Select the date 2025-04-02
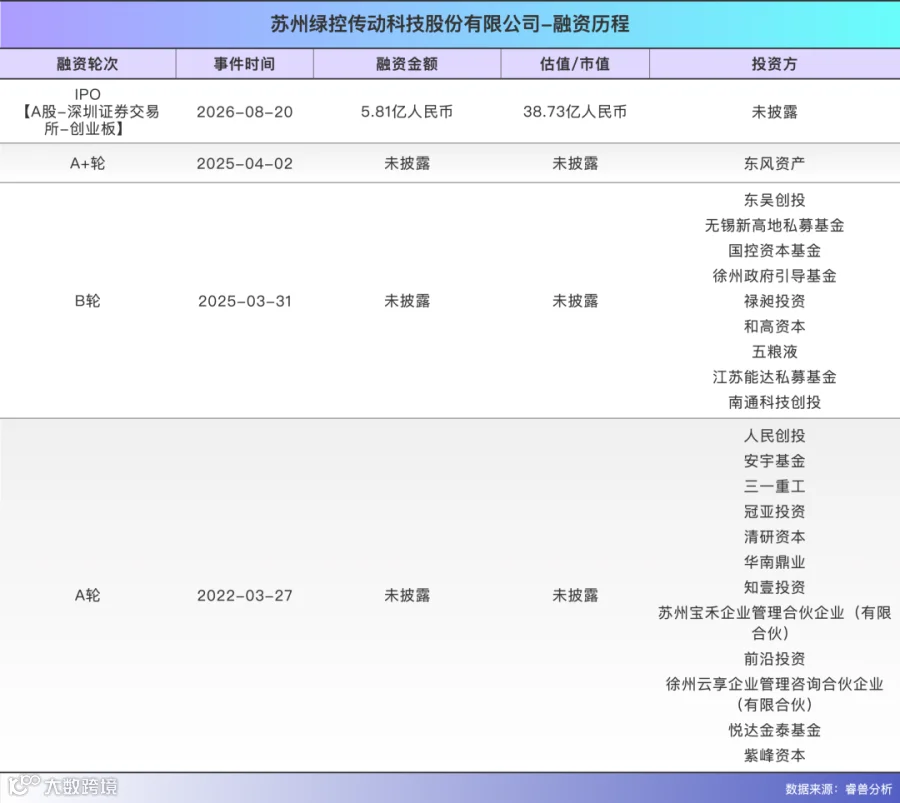 [245, 164]
